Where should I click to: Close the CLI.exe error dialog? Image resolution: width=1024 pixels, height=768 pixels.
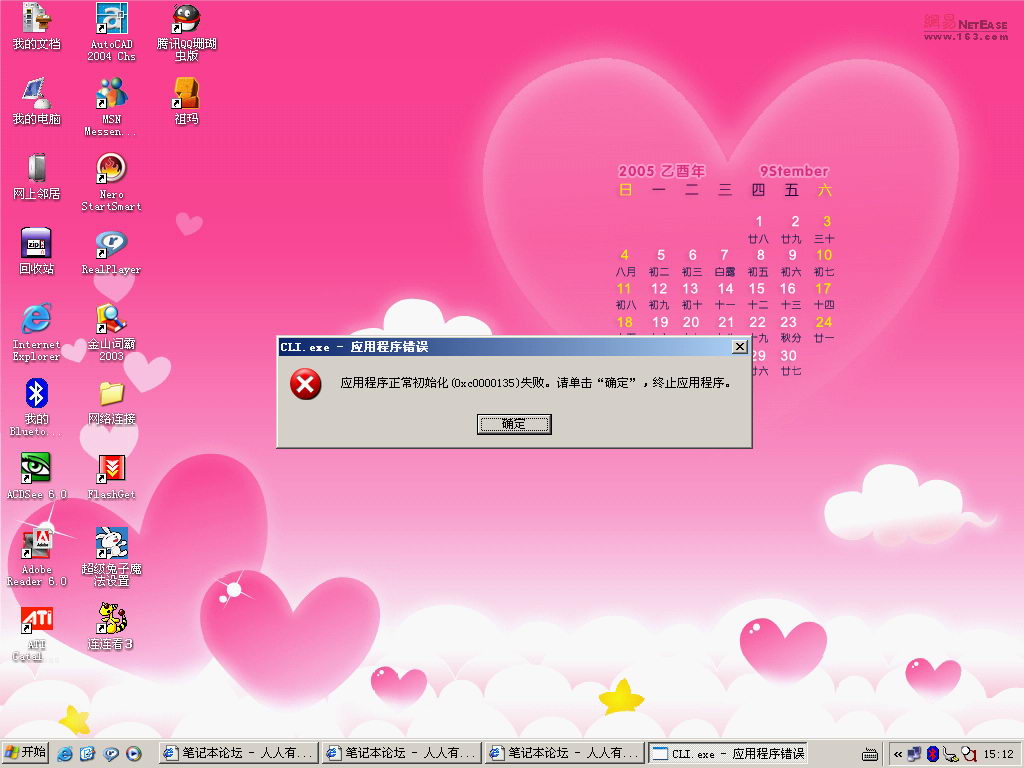739,347
